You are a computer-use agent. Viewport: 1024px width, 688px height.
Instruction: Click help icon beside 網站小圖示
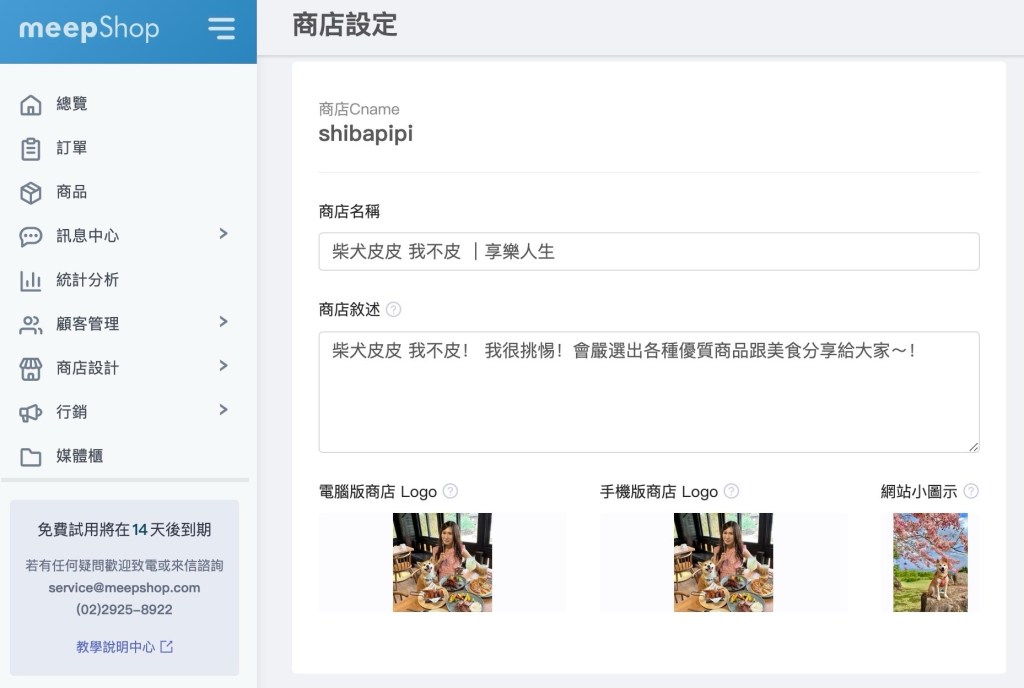[970, 491]
